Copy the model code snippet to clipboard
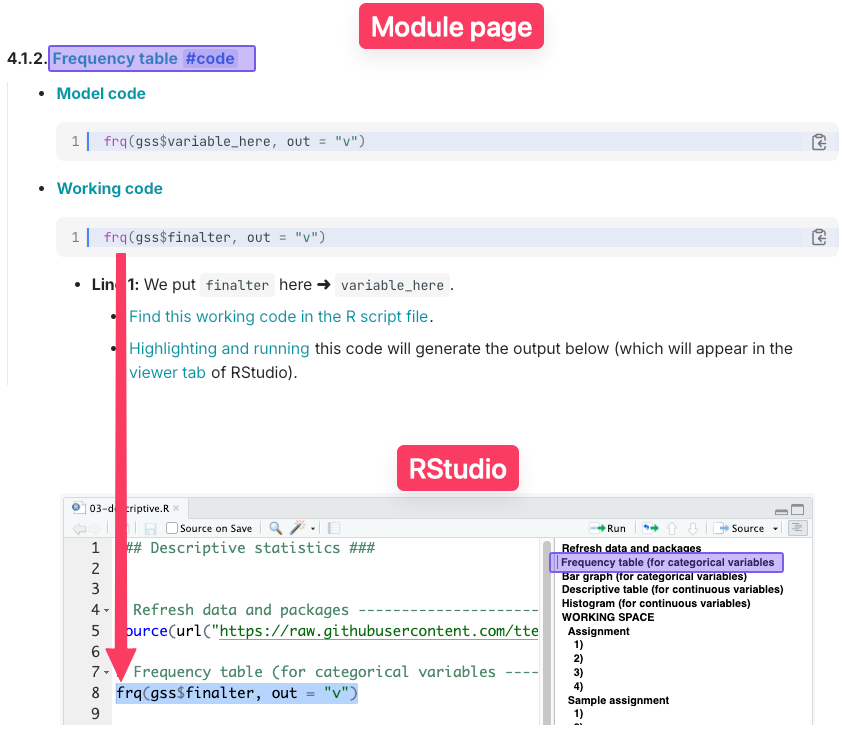The height and width of the screenshot is (730, 842). coord(819,142)
